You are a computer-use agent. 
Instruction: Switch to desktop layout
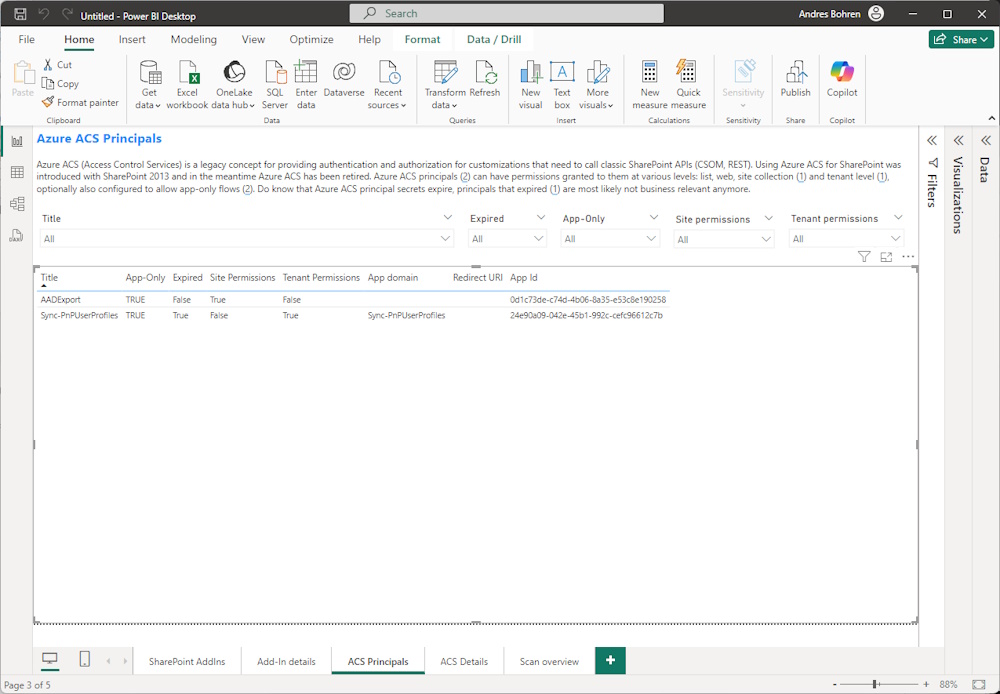(50, 660)
